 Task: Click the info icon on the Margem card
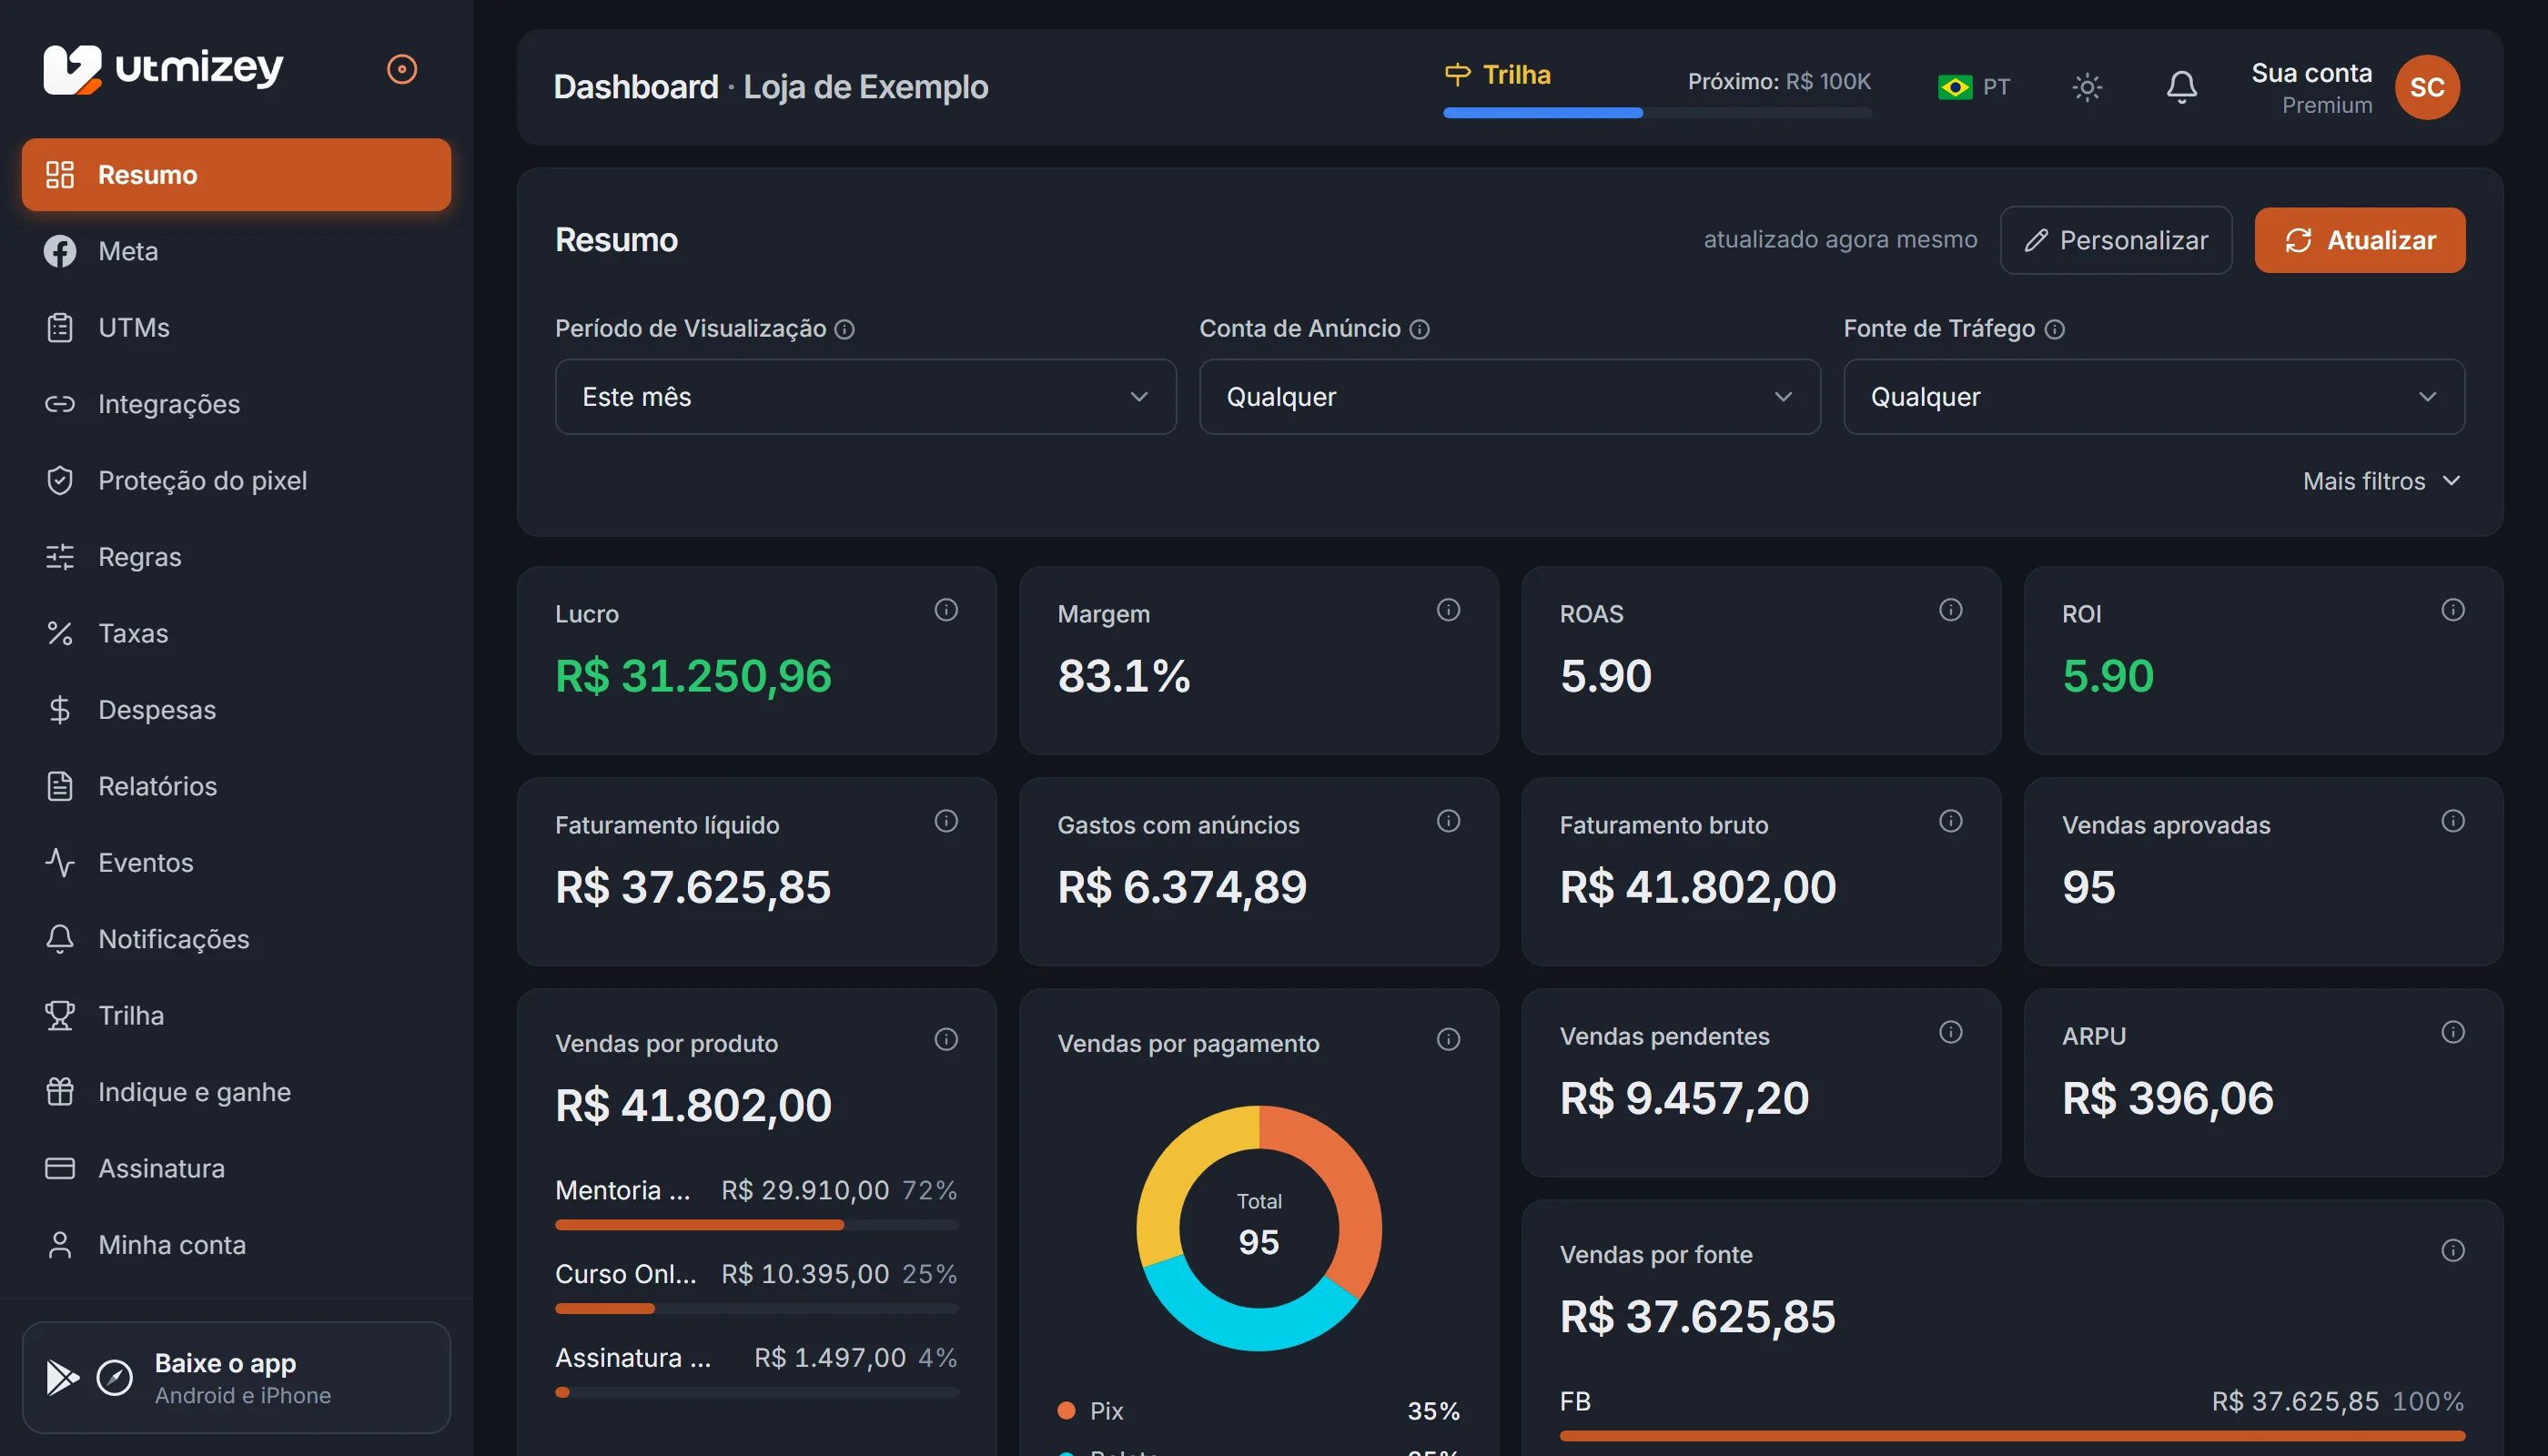(1448, 610)
